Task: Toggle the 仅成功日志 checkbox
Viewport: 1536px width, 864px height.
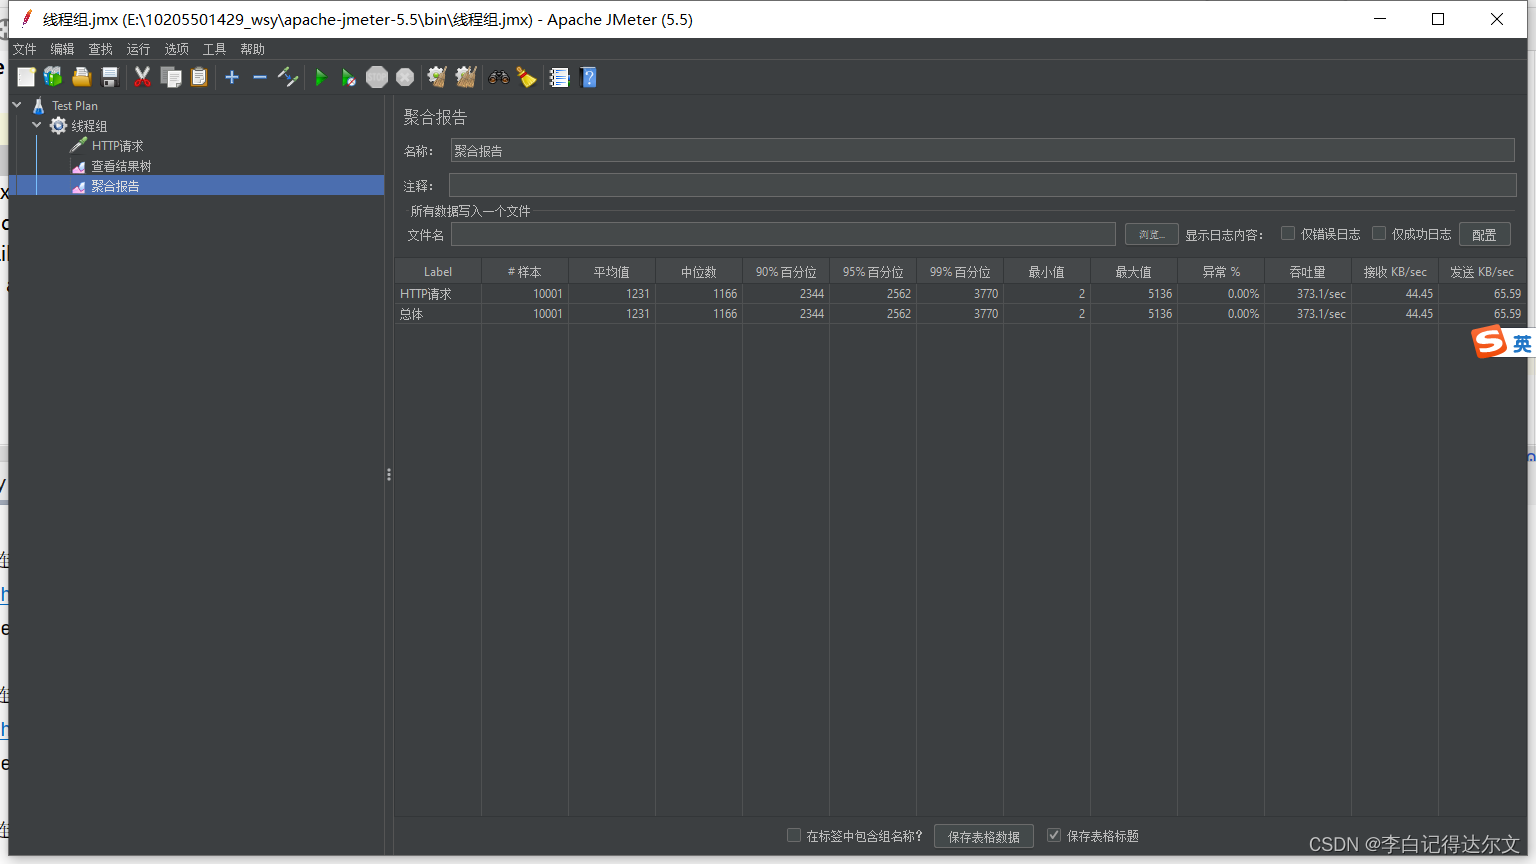Action: click(x=1379, y=233)
